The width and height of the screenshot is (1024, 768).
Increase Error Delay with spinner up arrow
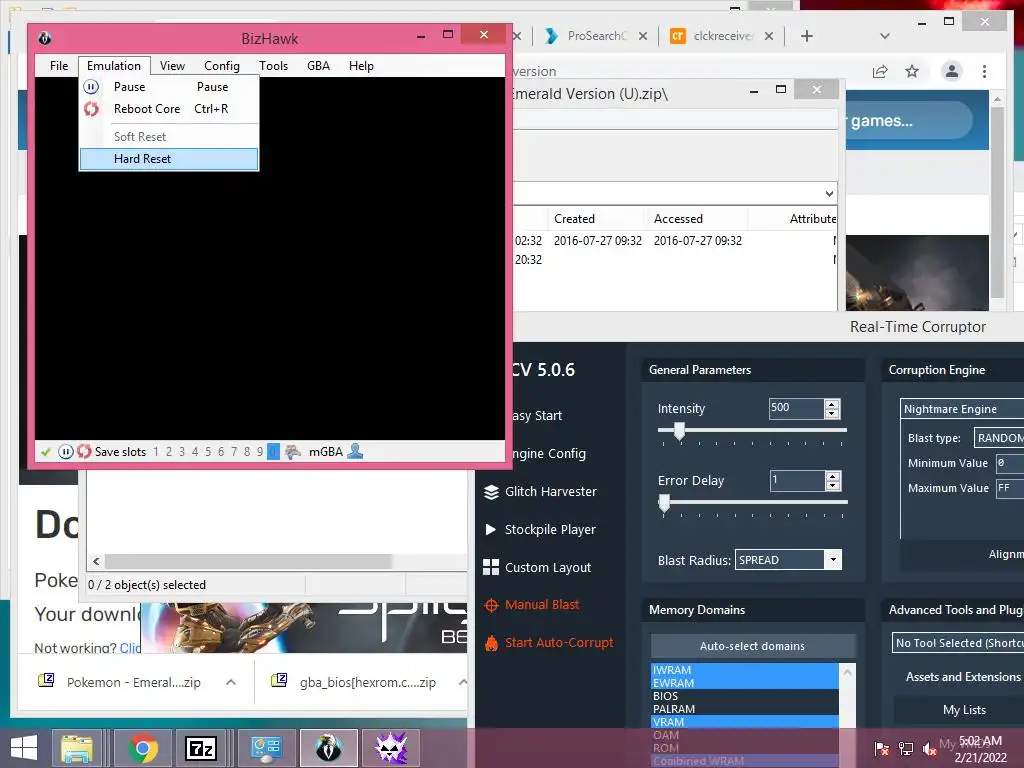tap(833, 476)
